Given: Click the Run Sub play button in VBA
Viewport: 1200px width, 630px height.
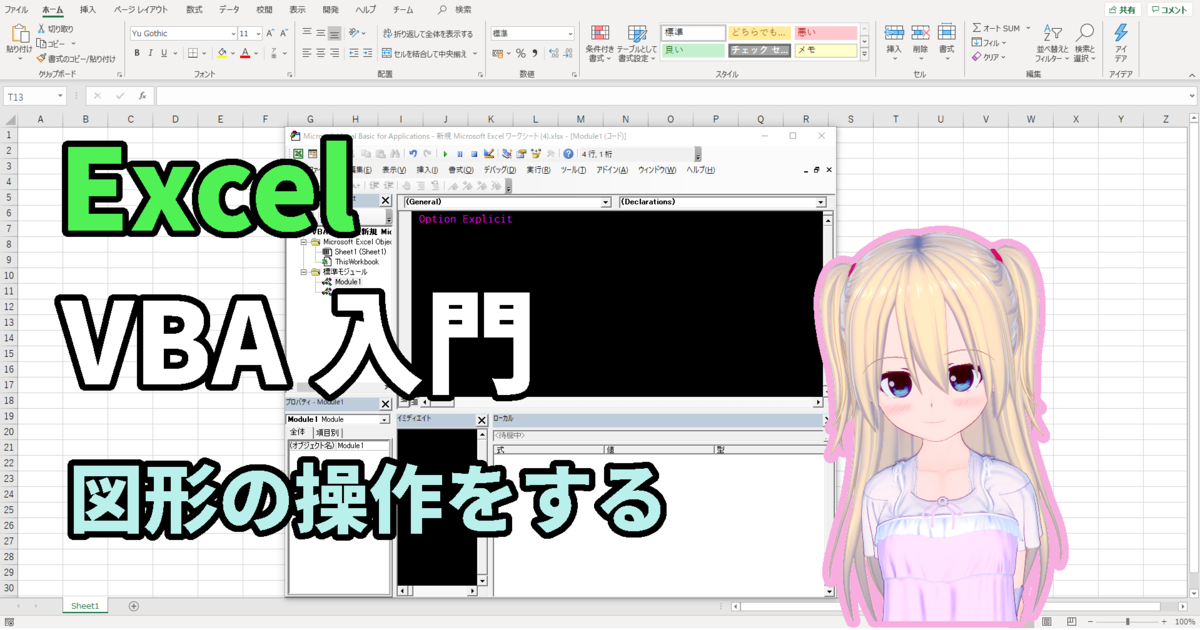Looking at the screenshot, I should [x=445, y=154].
